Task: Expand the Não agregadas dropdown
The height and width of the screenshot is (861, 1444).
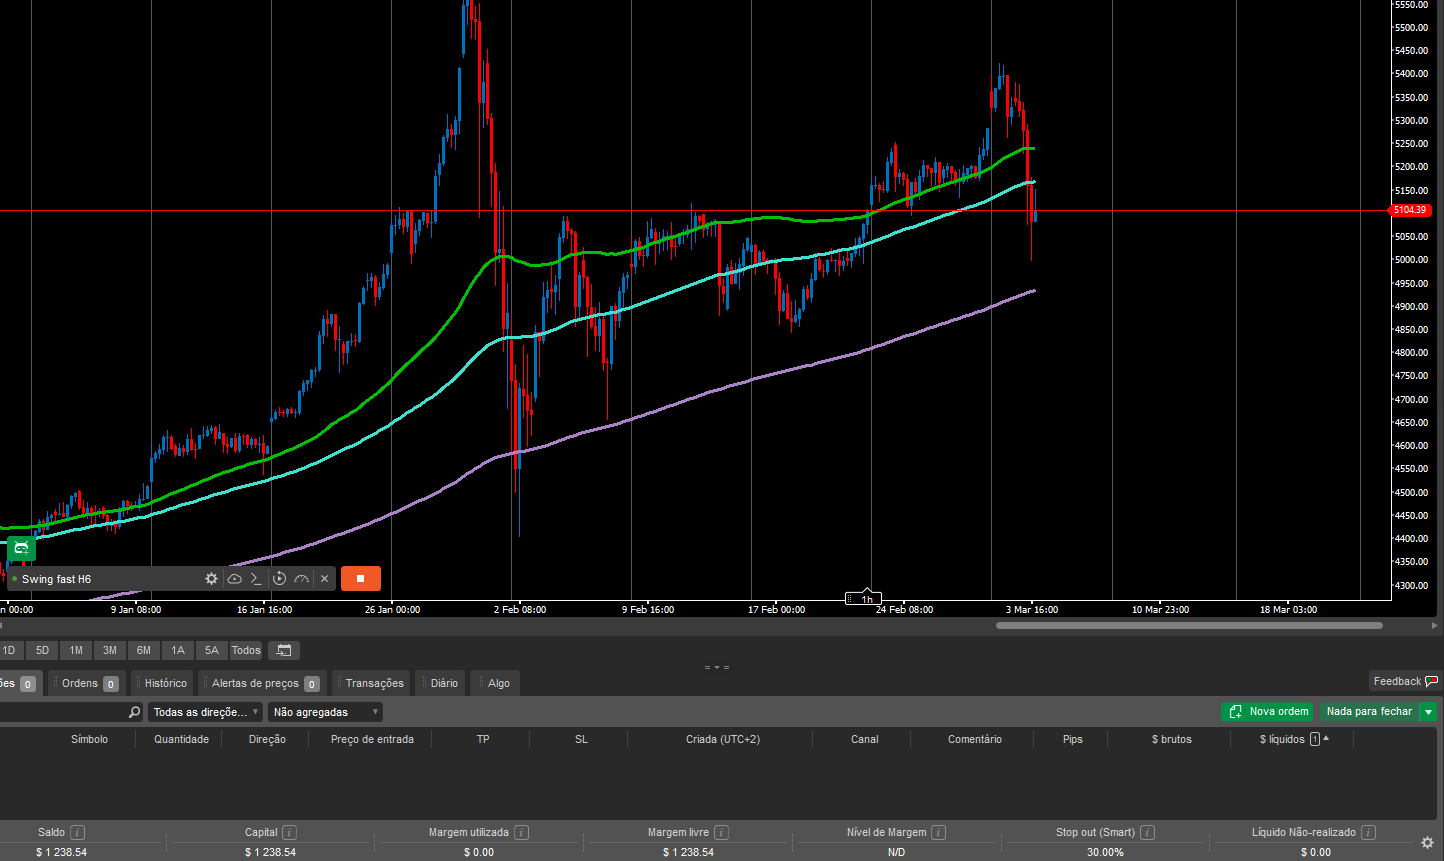Action: pos(326,712)
